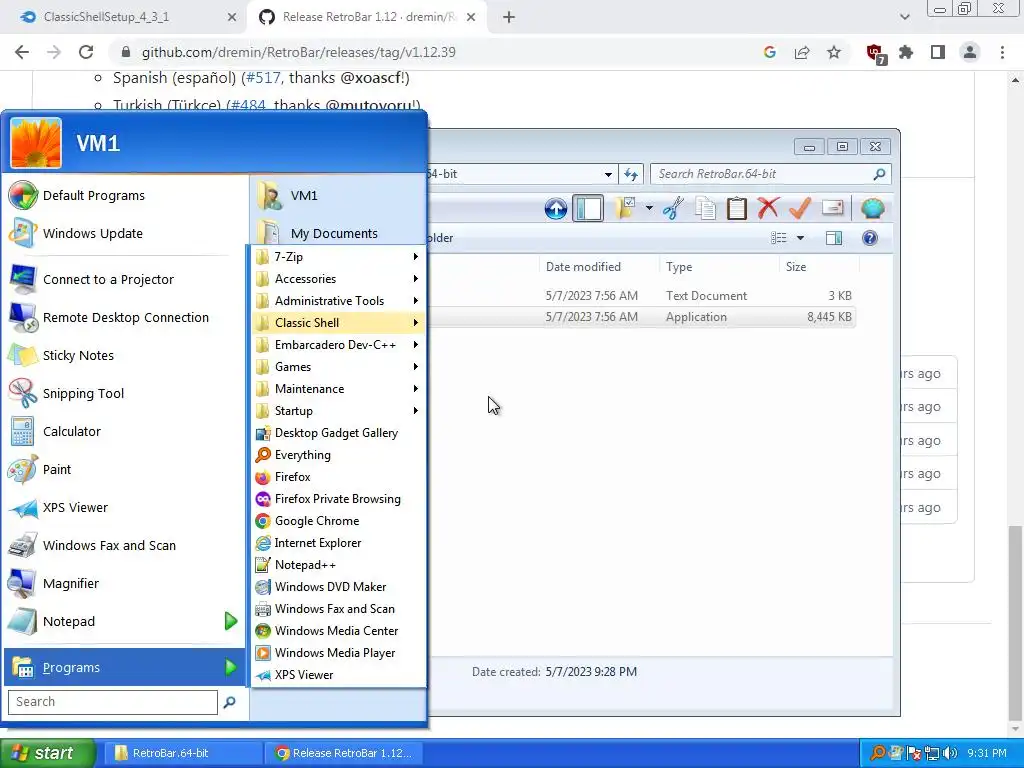Expand the Accessories folder submenu
This screenshot has height=768, width=1024.
click(x=338, y=279)
